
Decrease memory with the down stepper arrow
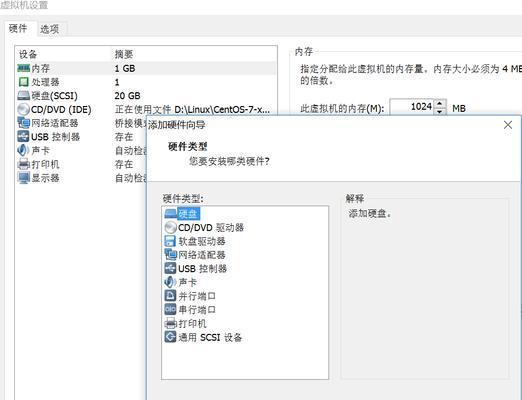pos(440,111)
